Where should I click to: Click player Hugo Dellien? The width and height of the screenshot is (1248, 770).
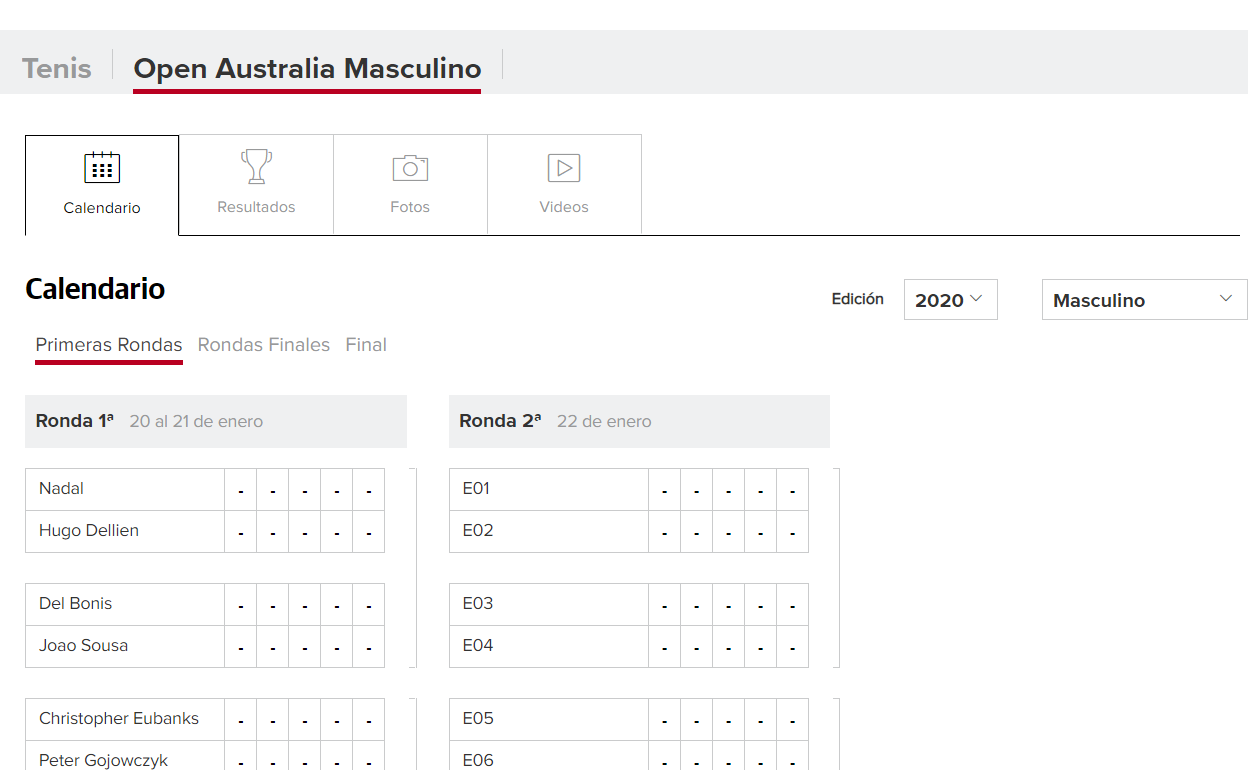pyautogui.click(x=89, y=531)
